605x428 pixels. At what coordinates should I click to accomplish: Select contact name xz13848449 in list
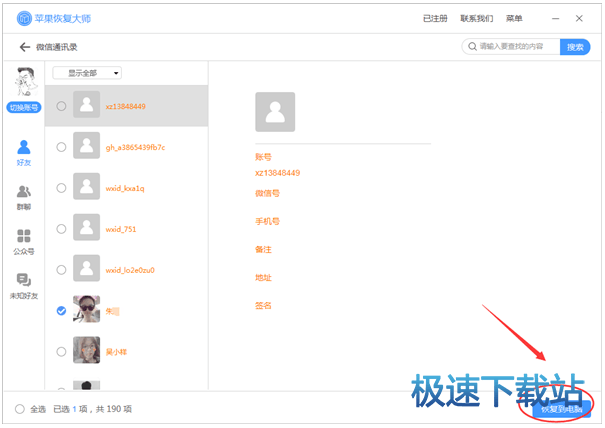126,107
